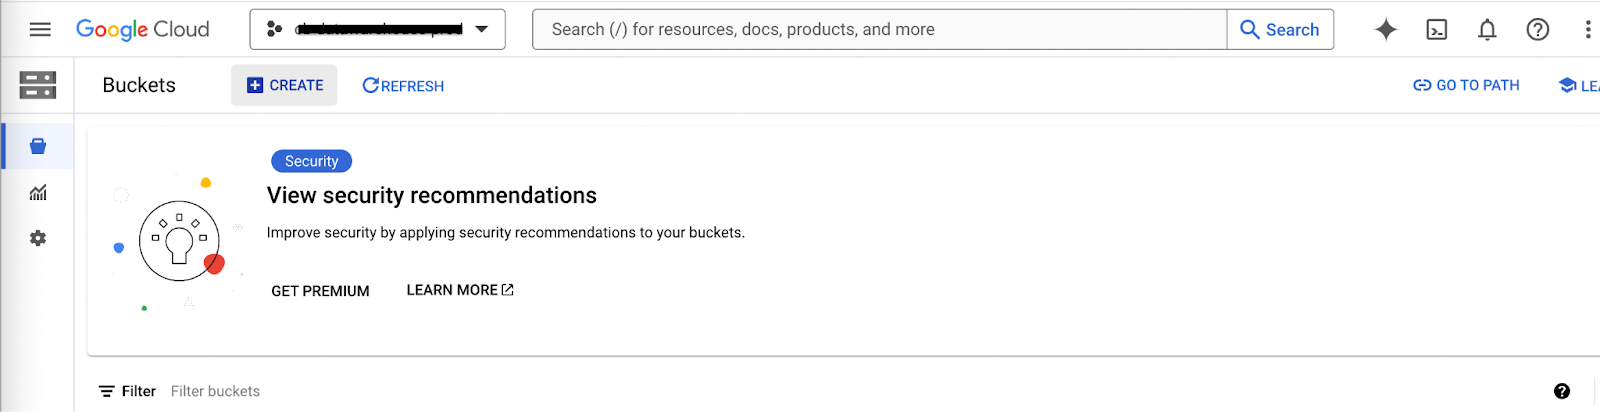Click the Cloud Storage product icon
The height and width of the screenshot is (412, 1600).
click(38, 86)
